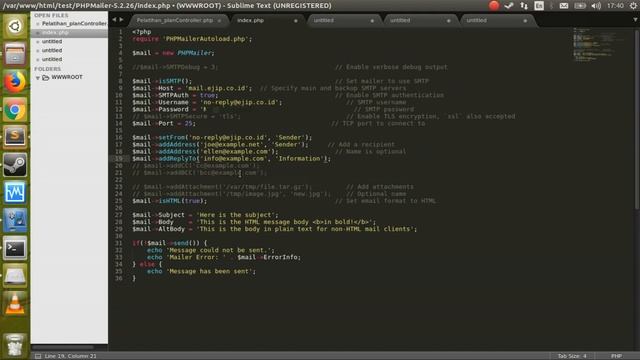The image size is (640, 360).
Task: Click the '$mail->isSMTP();' line
Action: point(162,81)
